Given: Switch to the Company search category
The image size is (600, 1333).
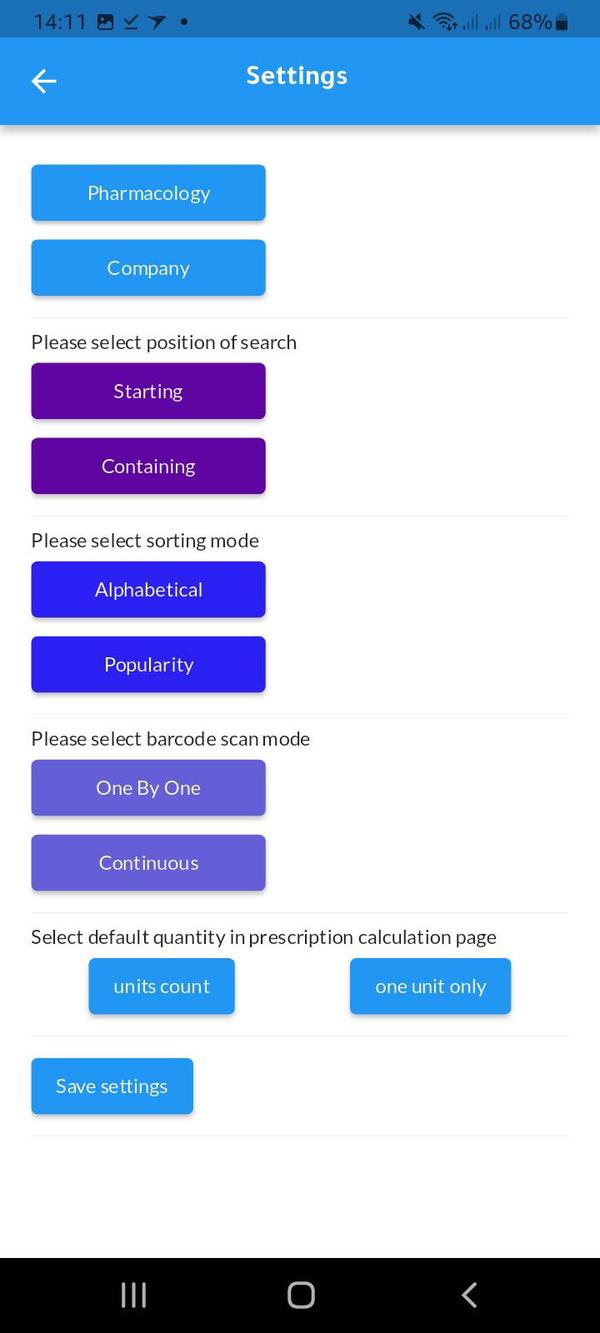Looking at the screenshot, I should 148,267.
